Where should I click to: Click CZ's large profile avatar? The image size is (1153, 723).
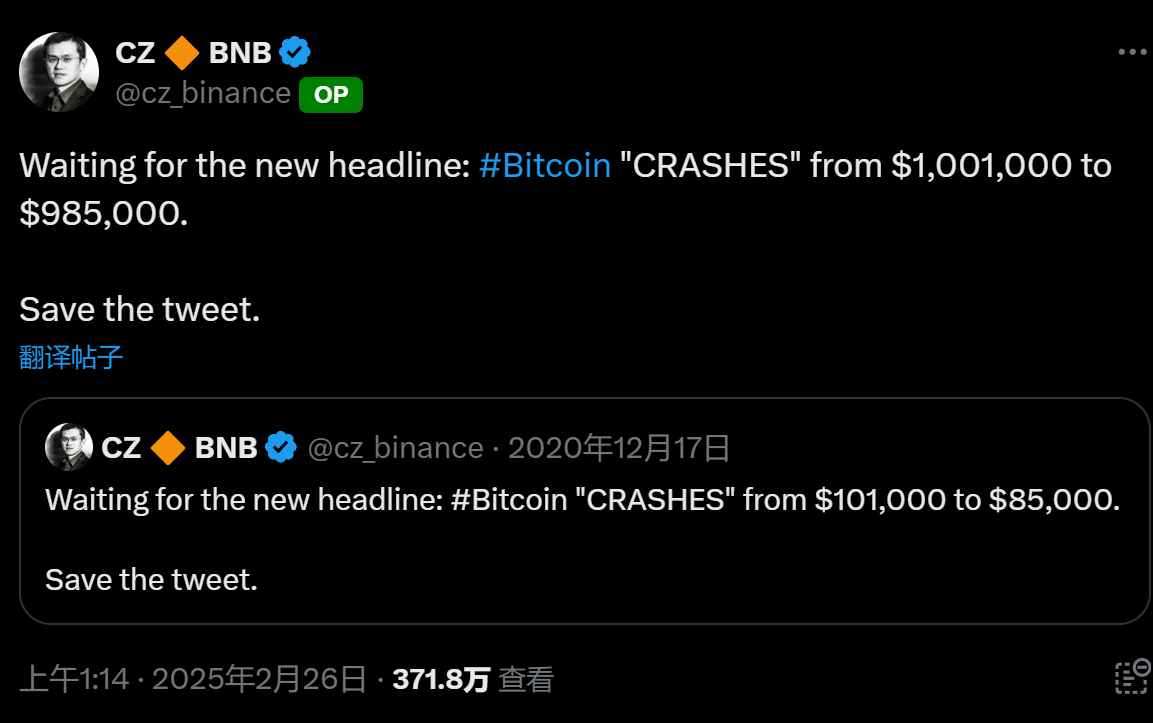click(x=59, y=72)
